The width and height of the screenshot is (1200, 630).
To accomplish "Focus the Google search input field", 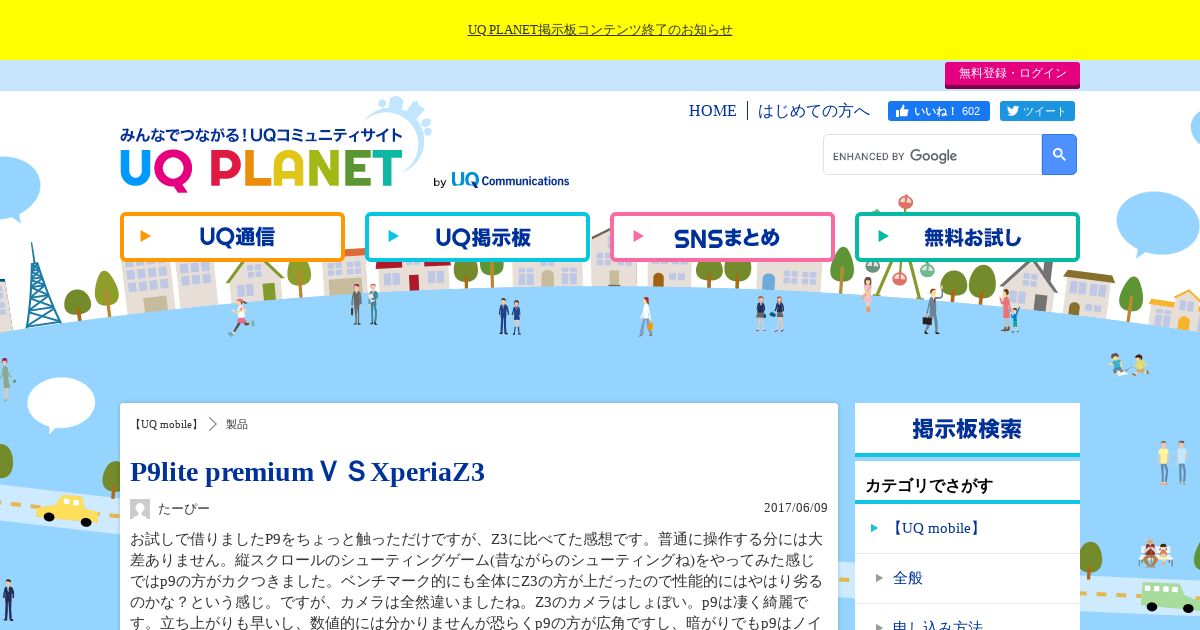I will 932,155.
